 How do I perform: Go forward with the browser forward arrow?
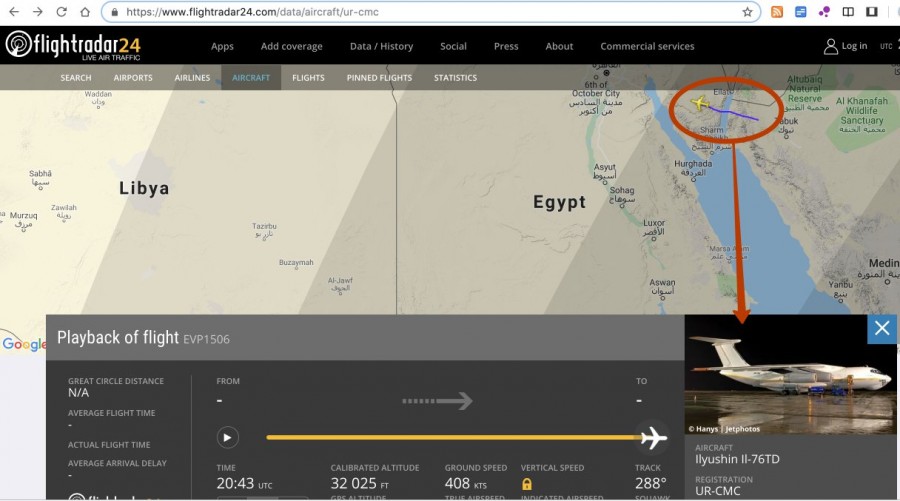click(38, 12)
